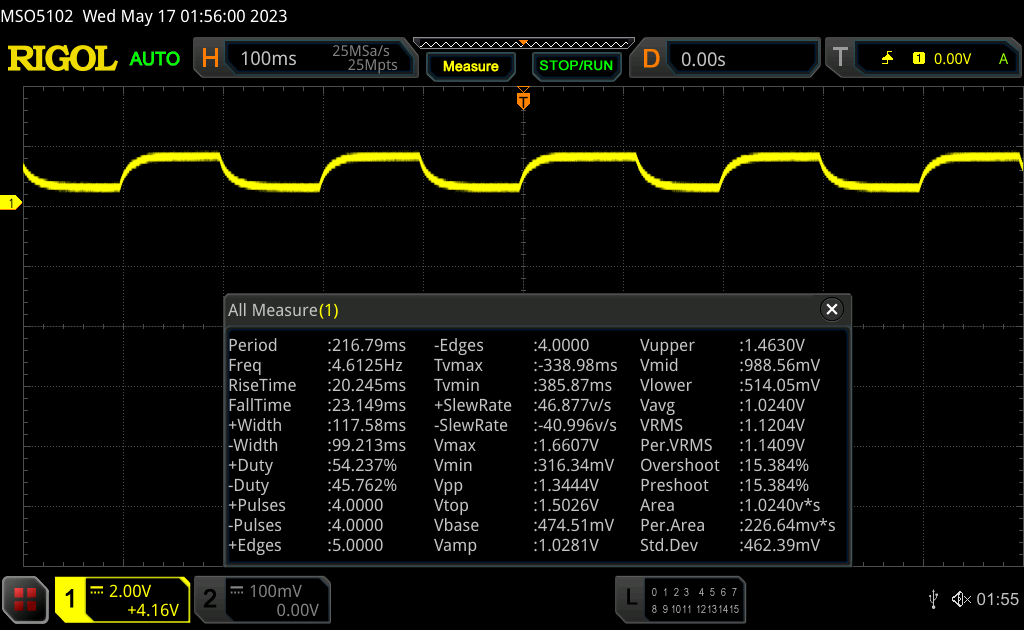The width and height of the screenshot is (1024, 630).
Task: Open the 0.00s horizontal delay setting
Action: 703,59
